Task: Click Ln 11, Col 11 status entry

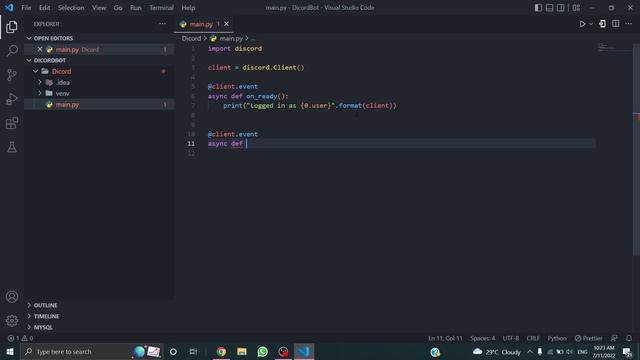Action: click(445, 338)
